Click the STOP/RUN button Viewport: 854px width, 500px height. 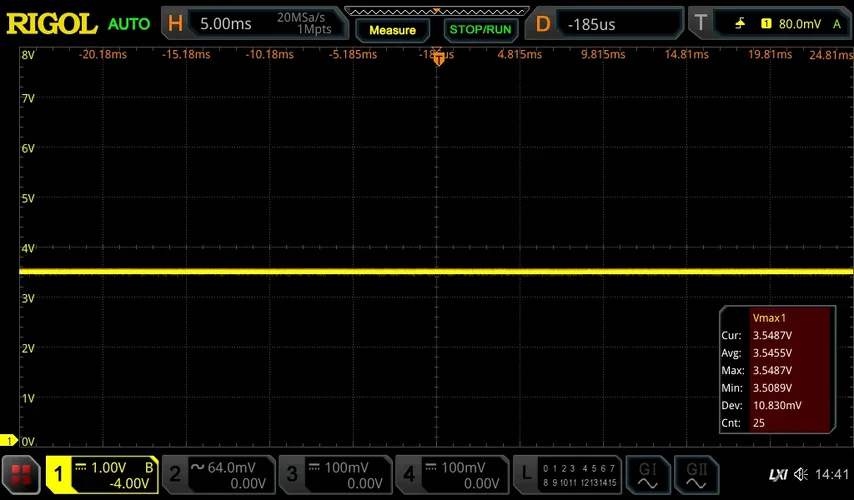click(x=480, y=30)
